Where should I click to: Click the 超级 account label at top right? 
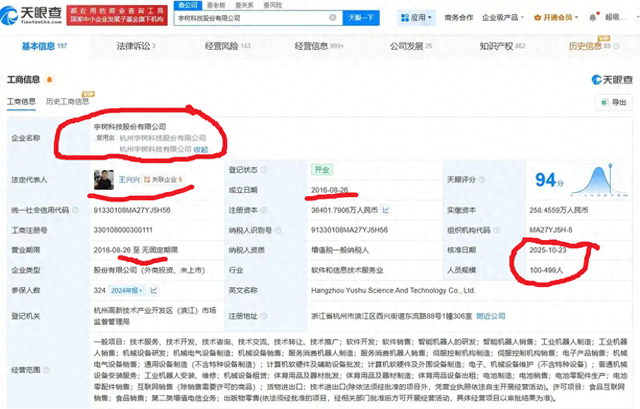pos(613,17)
